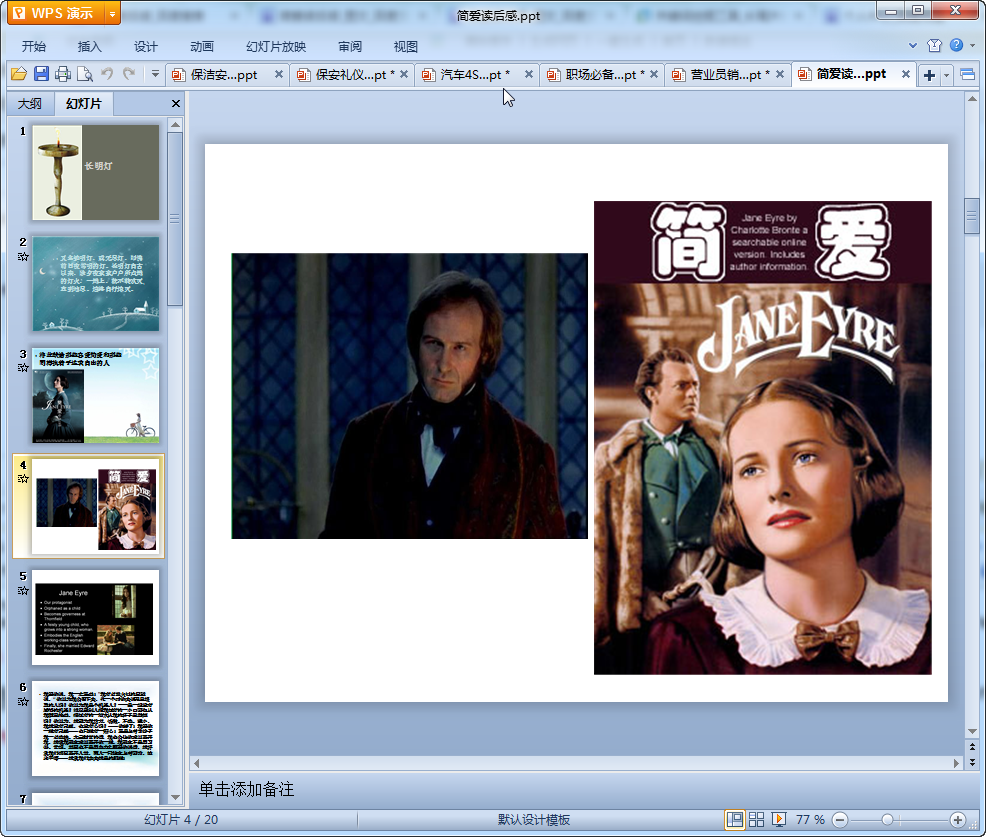
Task: Open the 动画 ribbon tab
Action: tap(202, 47)
